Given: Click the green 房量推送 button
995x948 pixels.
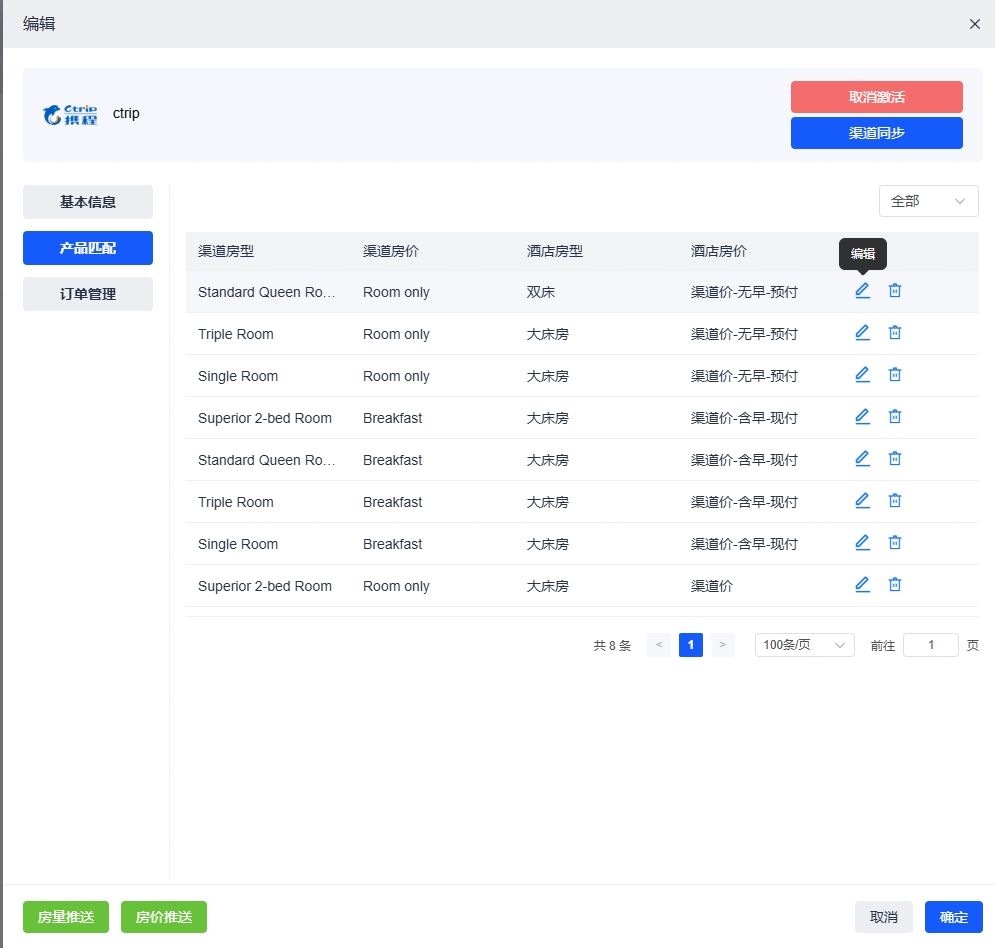Looking at the screenshot, I should (66, 917).
